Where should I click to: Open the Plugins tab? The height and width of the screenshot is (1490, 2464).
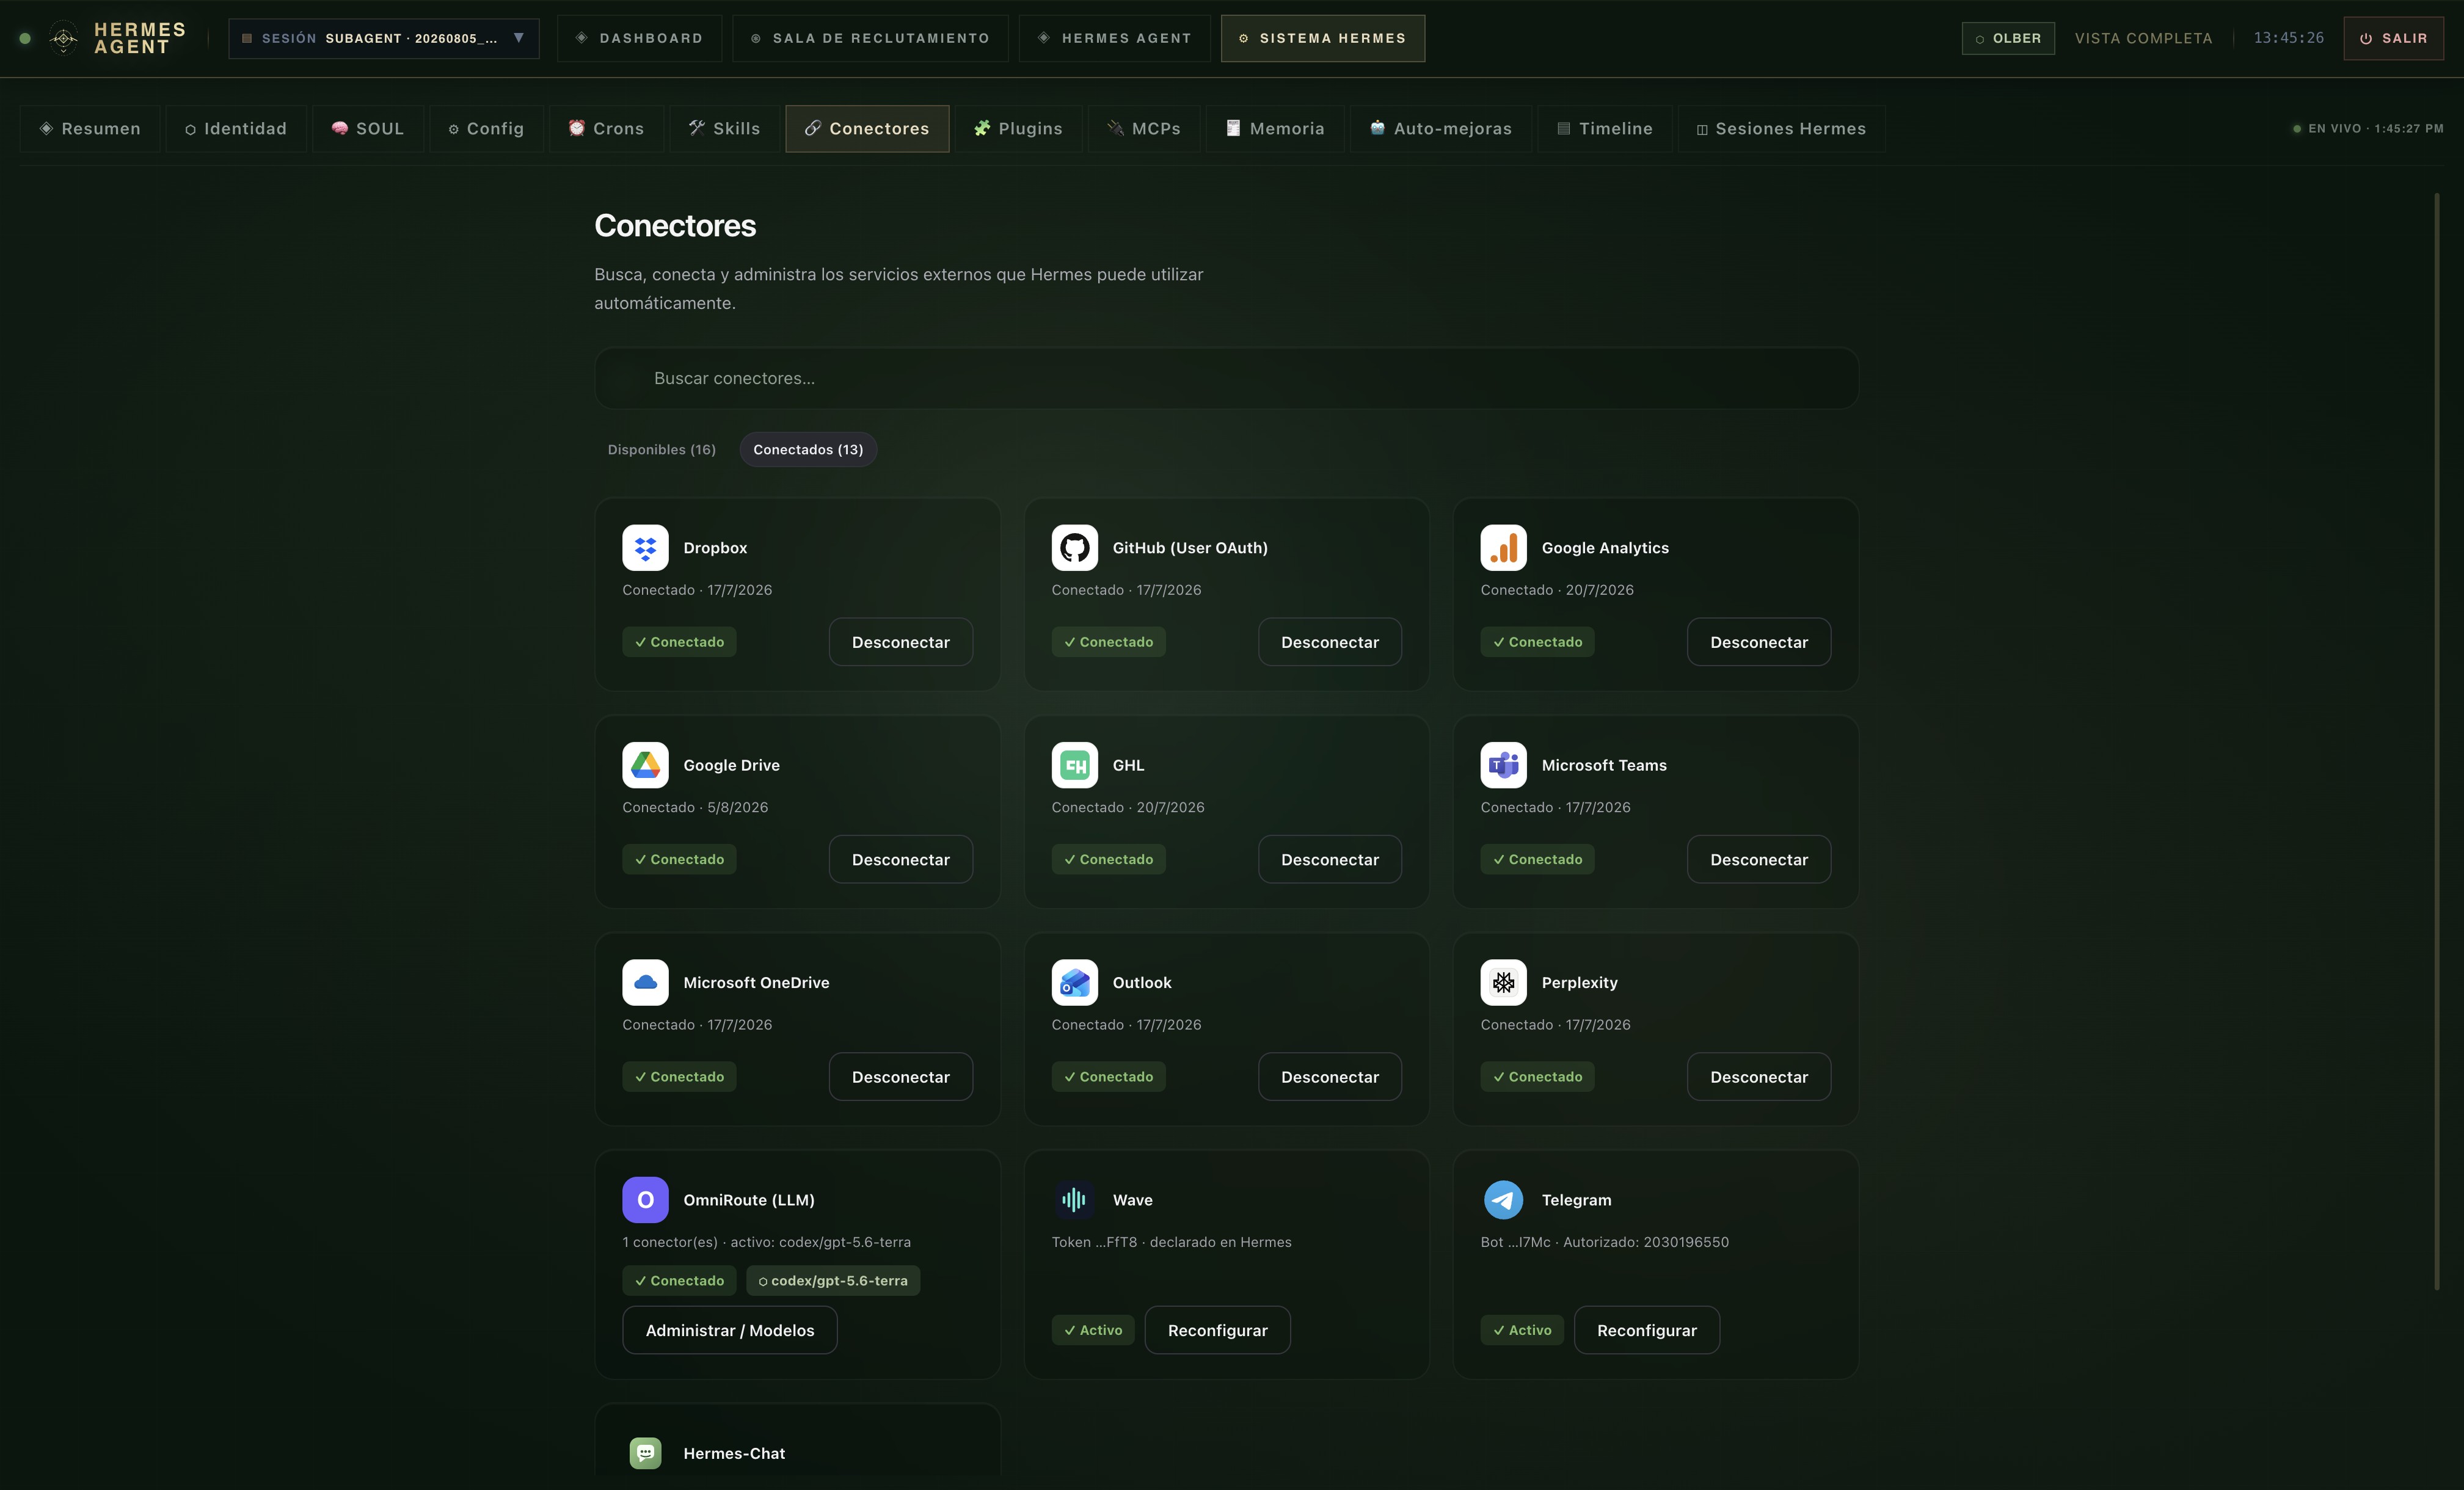coord(1018,128)
